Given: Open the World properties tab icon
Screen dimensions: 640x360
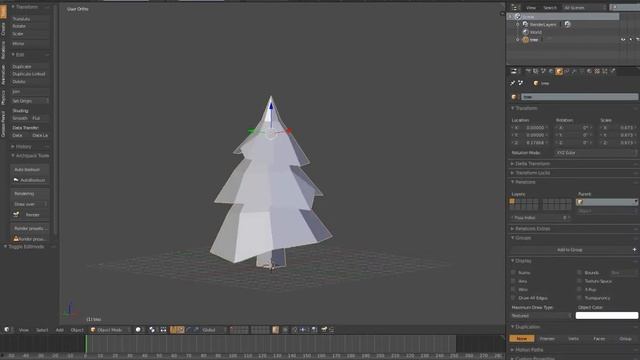Looking at the screenshot, I should click(x=551, y=71).
